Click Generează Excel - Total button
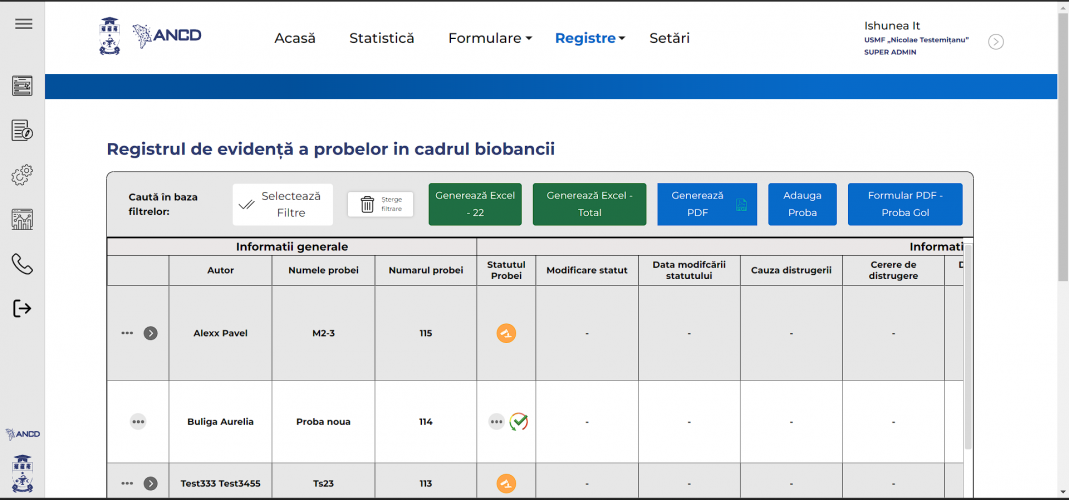1069x500 pixels. tap(590, 204)
